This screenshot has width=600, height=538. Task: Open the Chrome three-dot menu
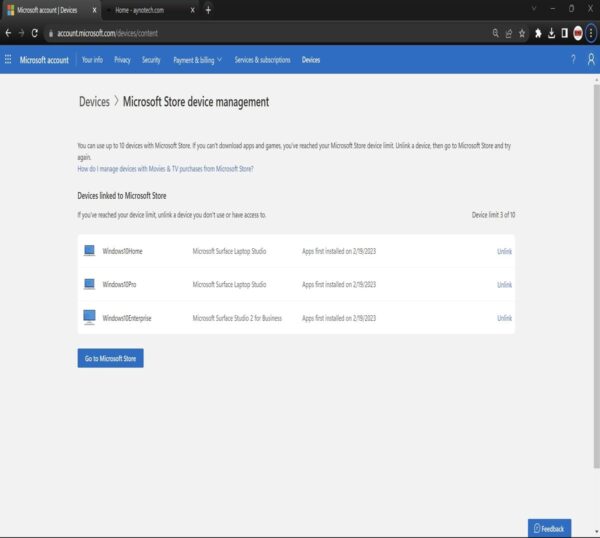click(591, 33)
